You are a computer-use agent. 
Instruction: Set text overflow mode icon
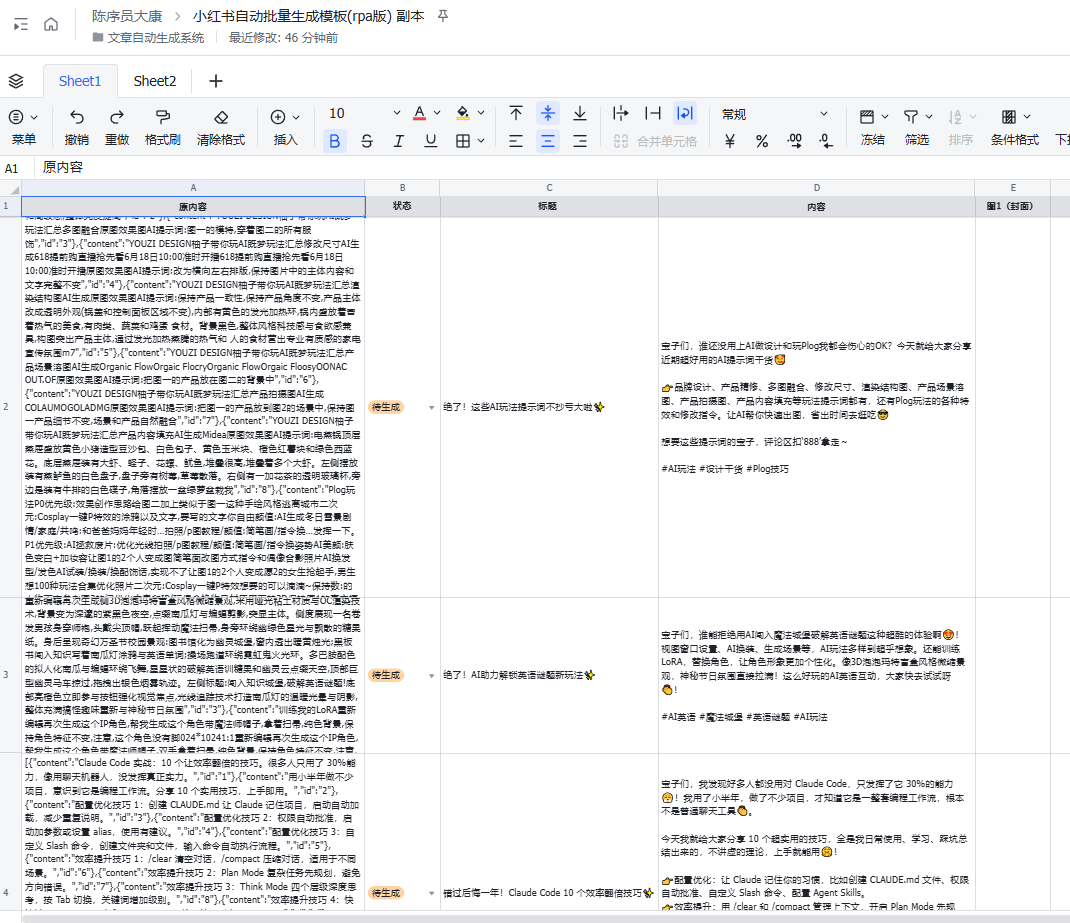coord(620,113)
